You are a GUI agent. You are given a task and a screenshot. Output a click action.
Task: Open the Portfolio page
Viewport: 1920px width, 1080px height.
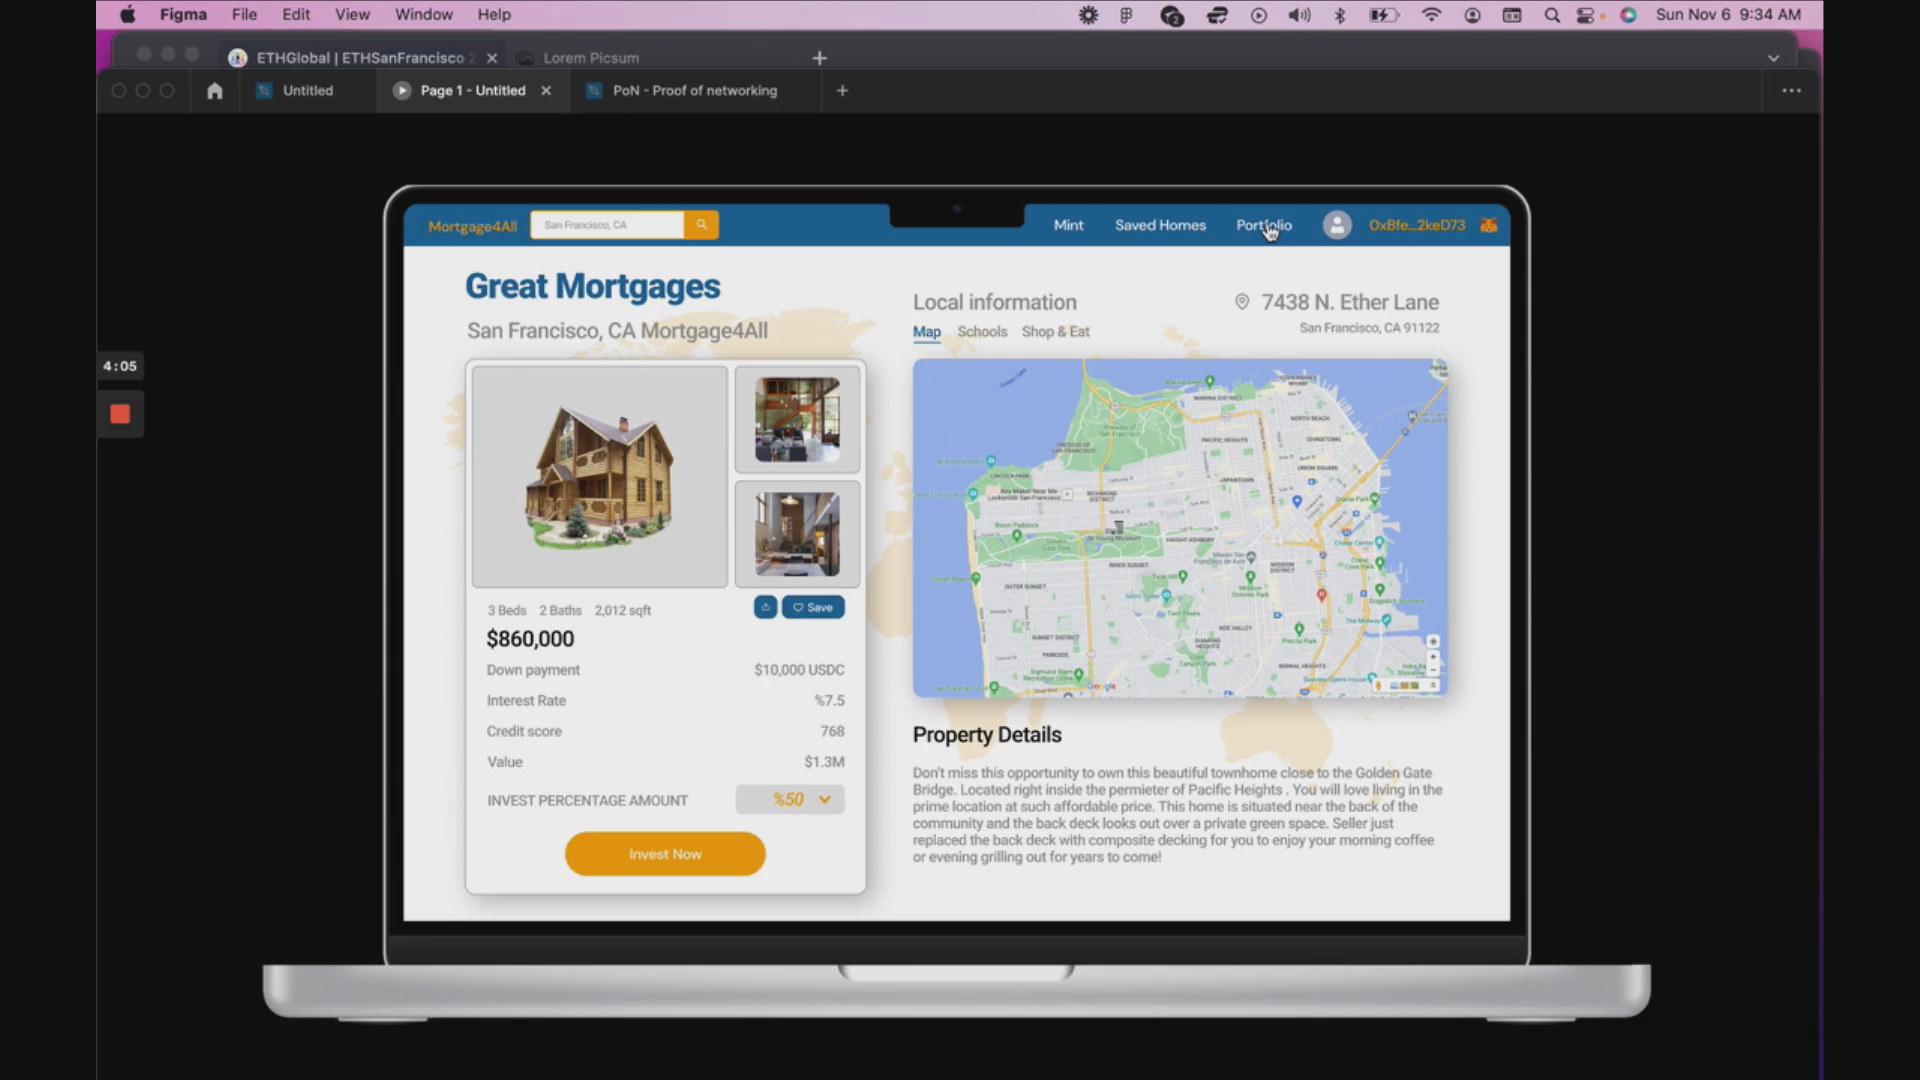click(x=1264, y=225)
